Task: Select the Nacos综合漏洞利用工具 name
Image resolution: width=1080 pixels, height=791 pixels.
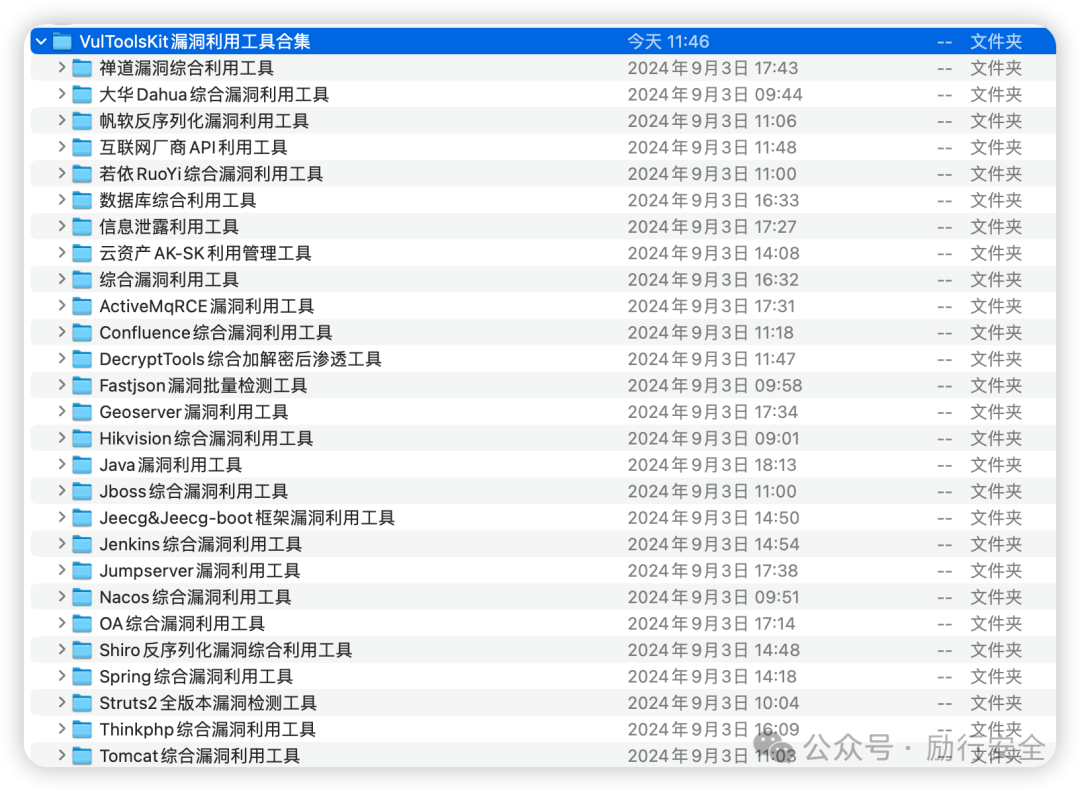Action: click(195, 597)
